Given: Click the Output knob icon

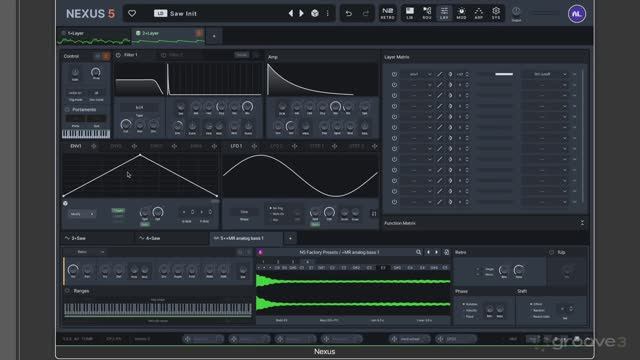Looking at the screenshot, I should (x=516, y=12).
